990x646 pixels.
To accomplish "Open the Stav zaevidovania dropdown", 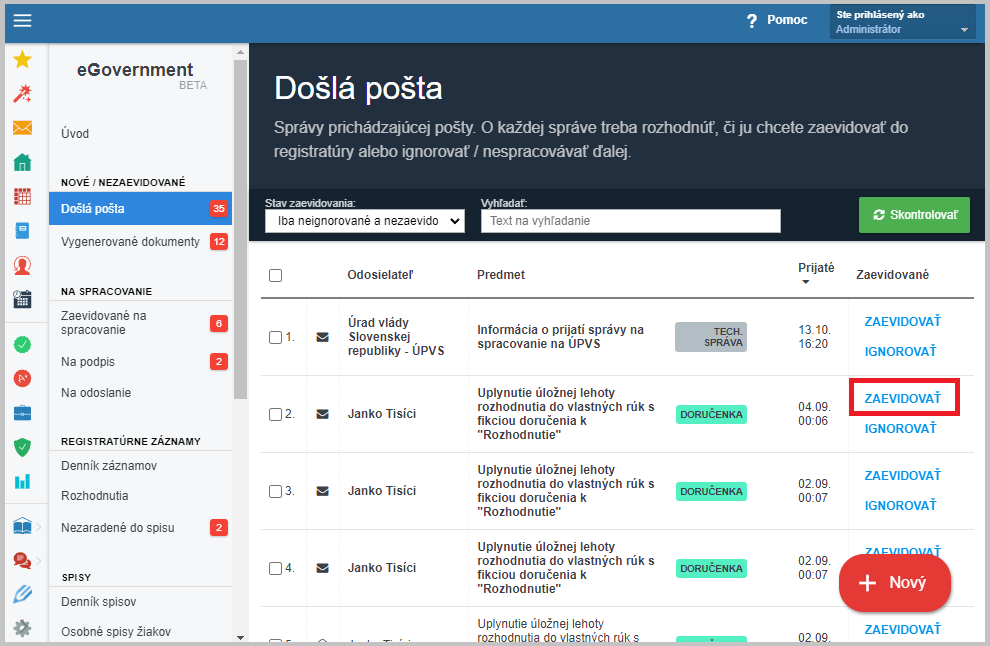I will point(365,221).
